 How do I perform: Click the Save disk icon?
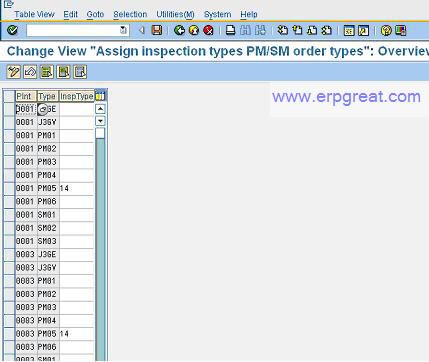click(x=157, y=30)
